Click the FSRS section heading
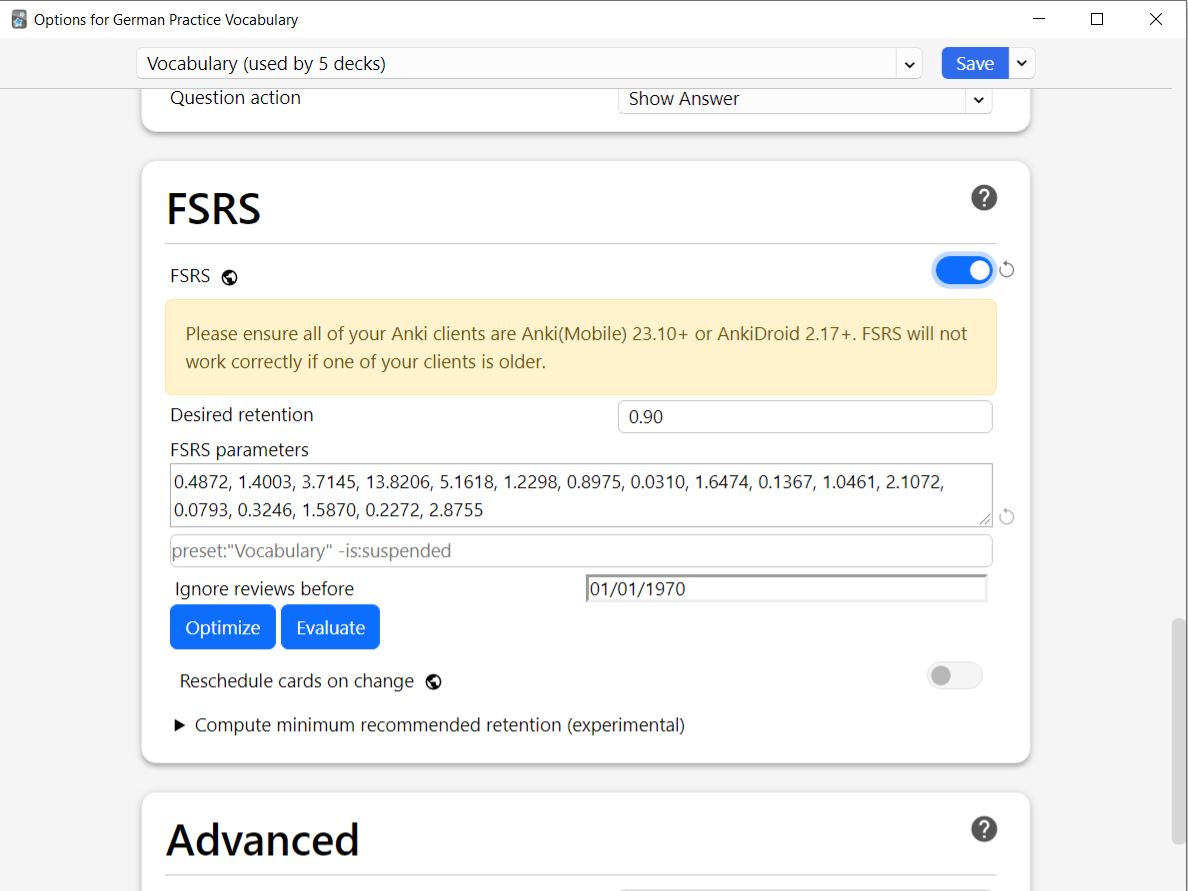 214,209
